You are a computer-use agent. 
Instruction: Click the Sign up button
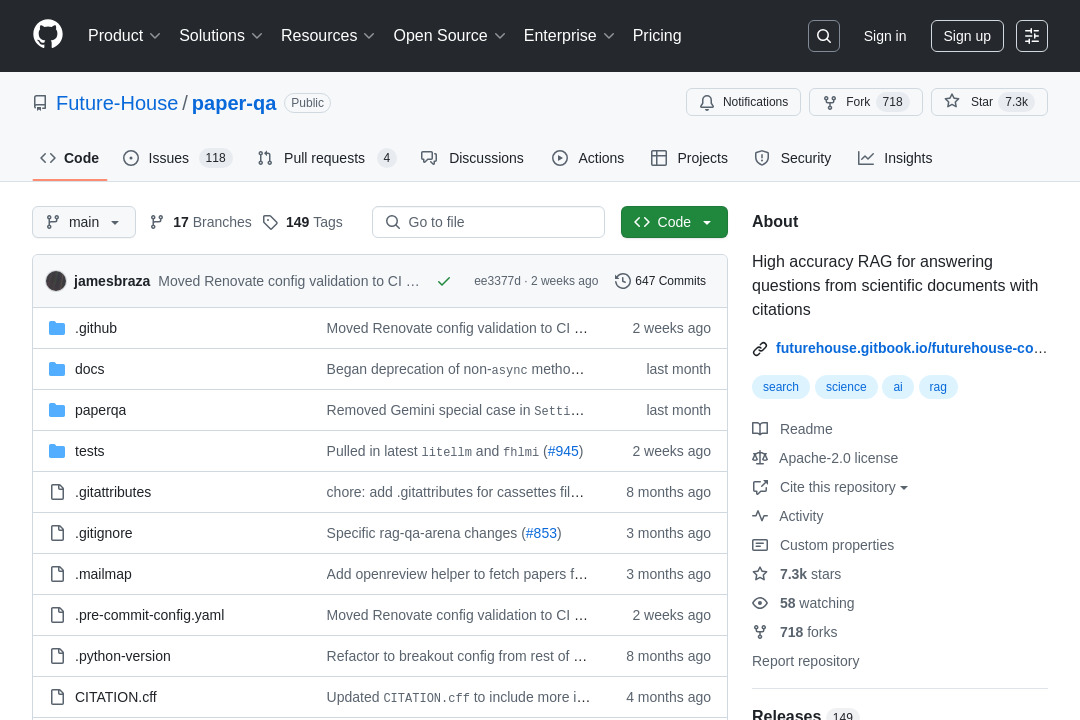point(967,36)
